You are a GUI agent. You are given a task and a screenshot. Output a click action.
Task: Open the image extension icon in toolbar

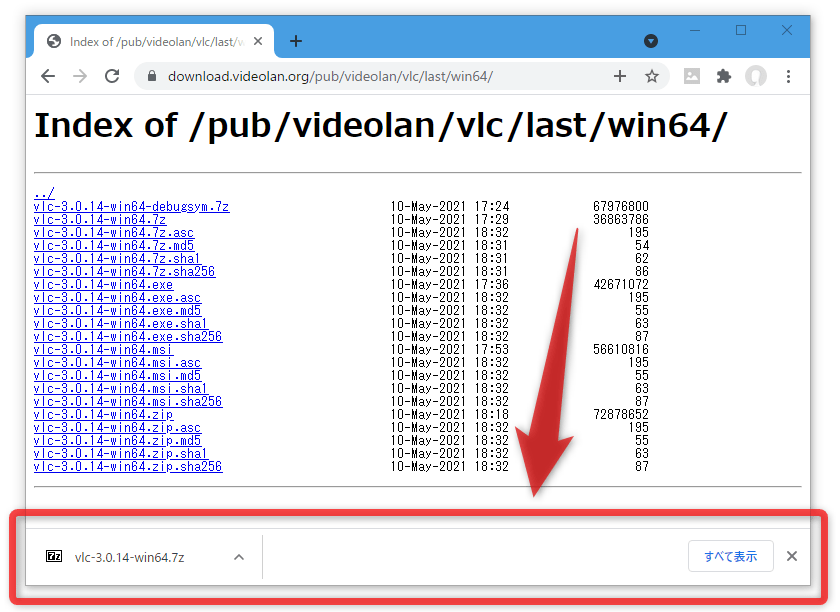[x=692, y=77]
